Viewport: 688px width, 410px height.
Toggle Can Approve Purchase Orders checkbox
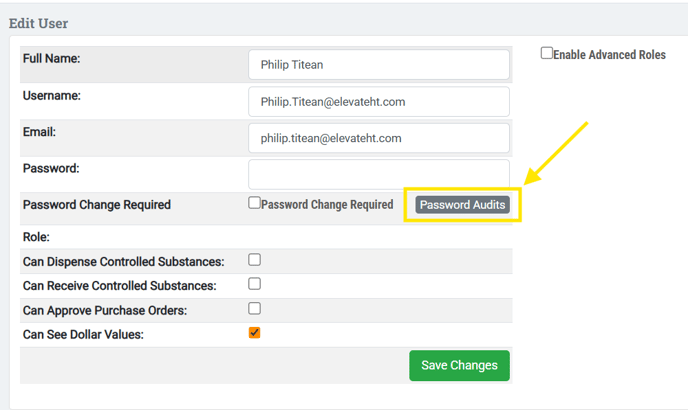(255, 309)
